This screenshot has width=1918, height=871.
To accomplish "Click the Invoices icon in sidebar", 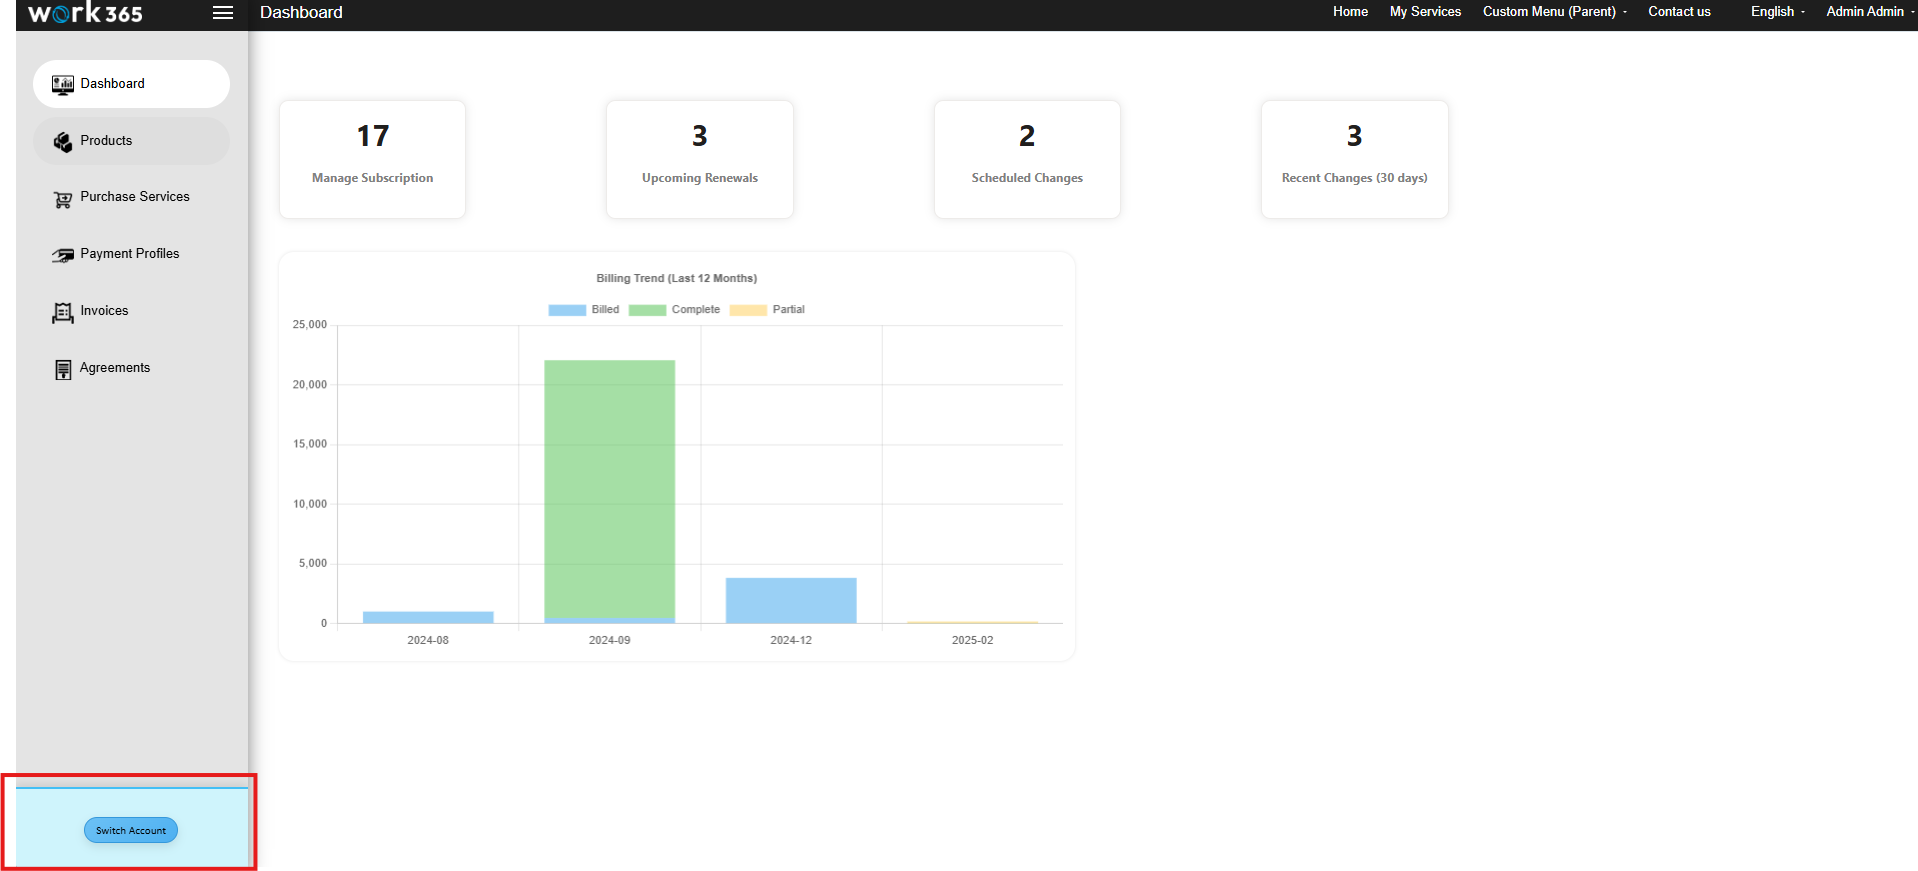I will point(63,313).
